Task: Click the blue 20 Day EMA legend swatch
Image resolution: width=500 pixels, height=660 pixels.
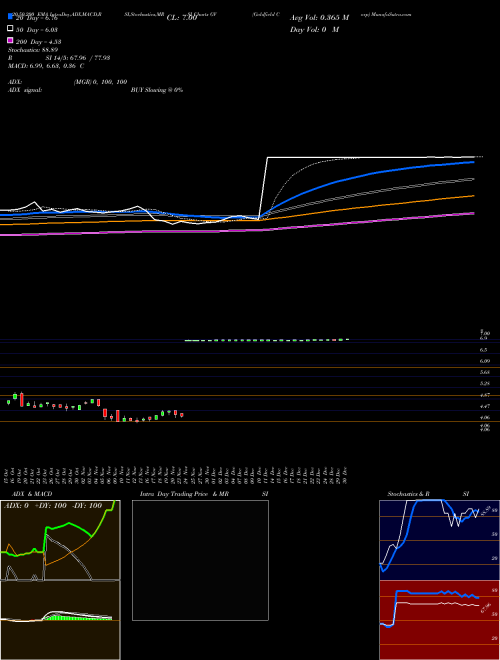Action: pyautogui.click(x=10, y=17)
